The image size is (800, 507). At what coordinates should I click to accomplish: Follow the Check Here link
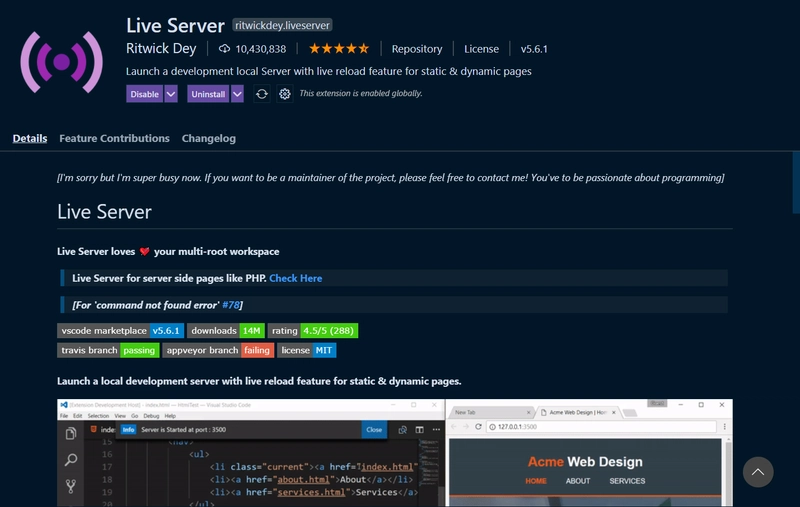[x=295, y=278]
